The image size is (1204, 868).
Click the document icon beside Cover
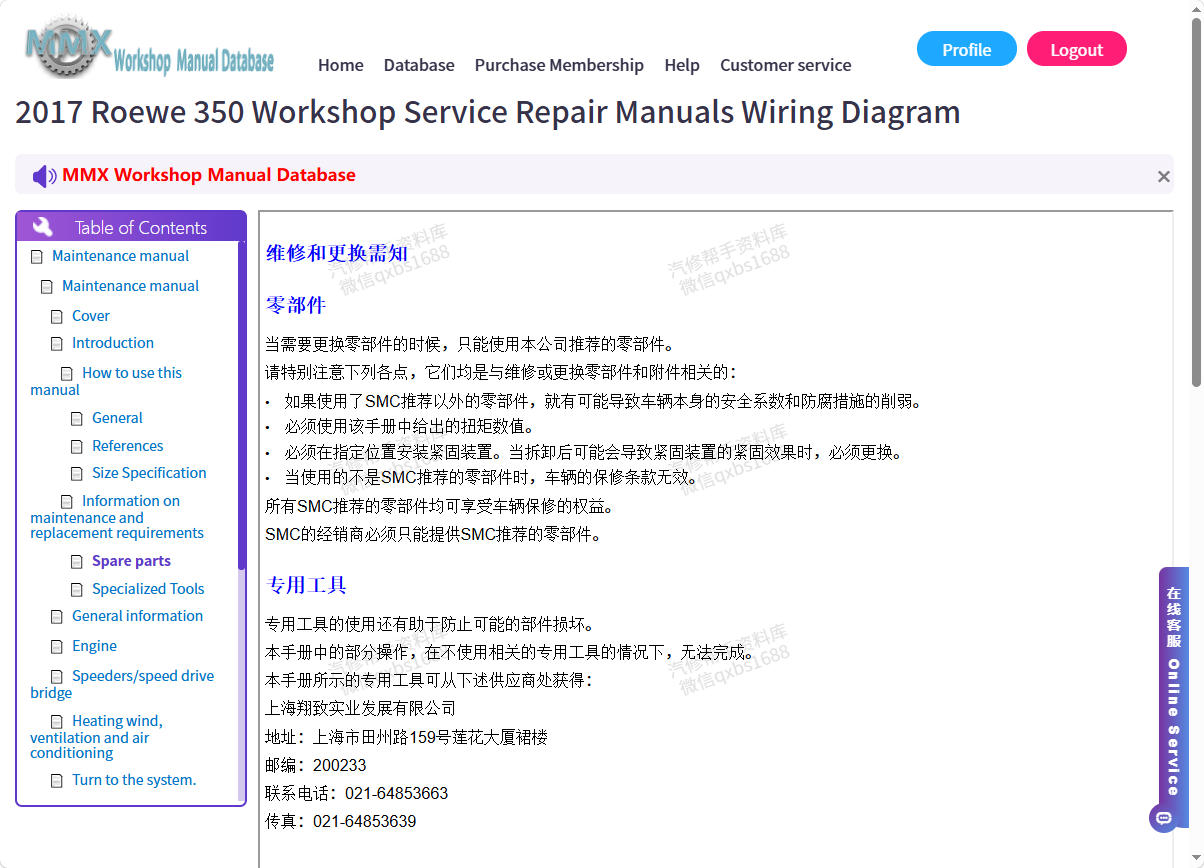pyautogui.click(x=57, y=317)
